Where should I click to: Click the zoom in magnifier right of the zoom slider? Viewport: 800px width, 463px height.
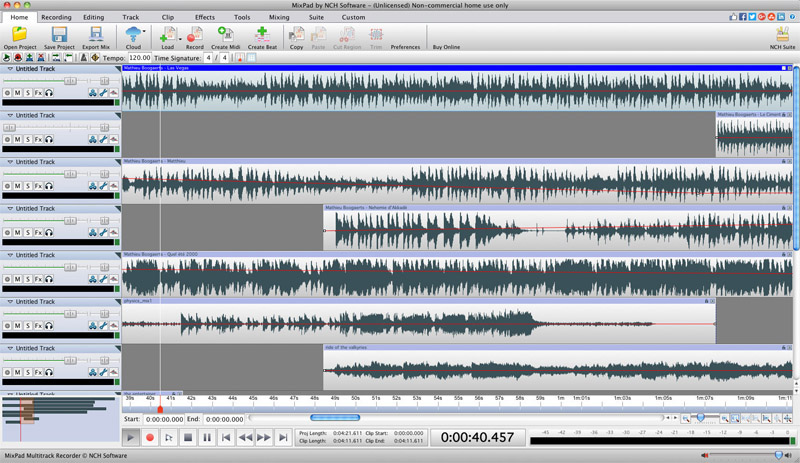coord(724,419)
